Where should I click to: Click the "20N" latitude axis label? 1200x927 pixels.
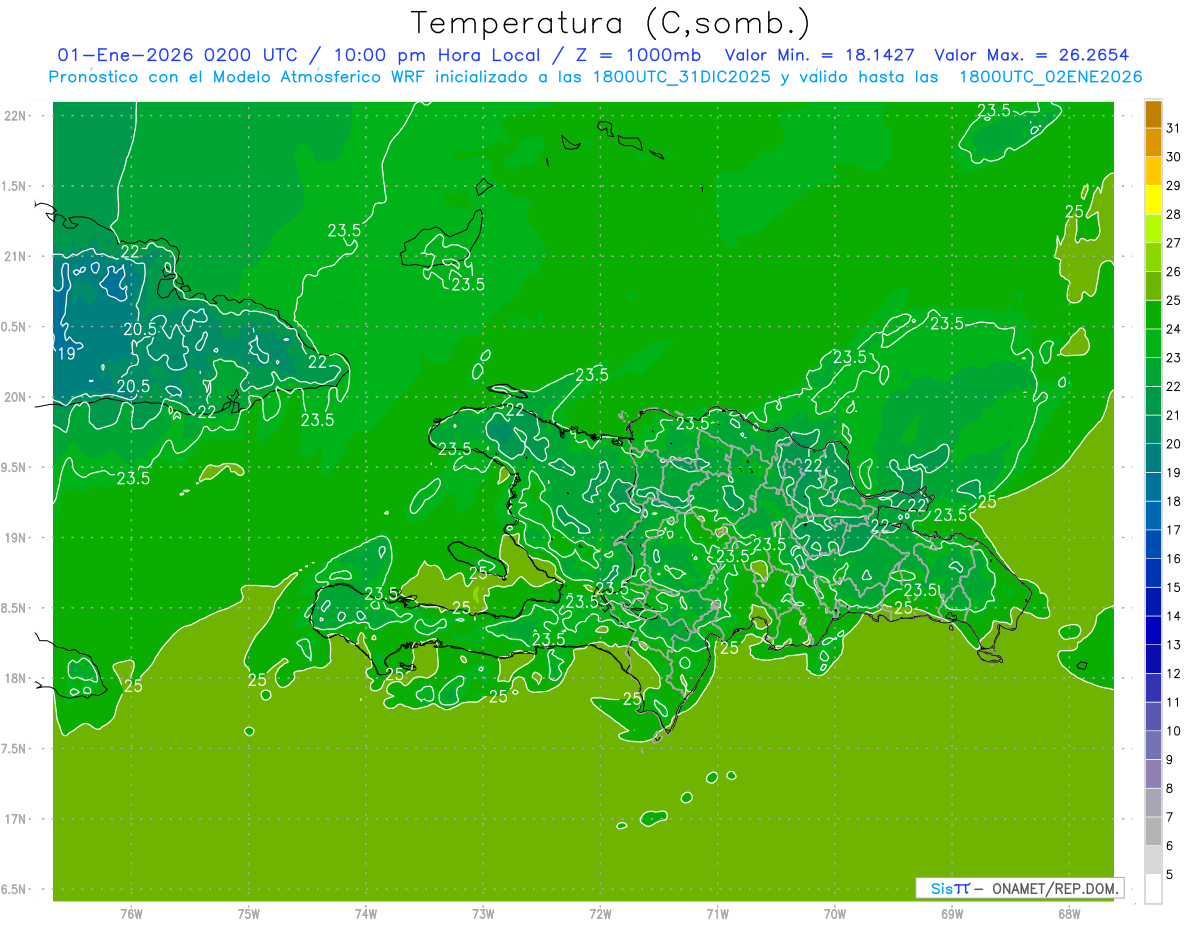tap(16, 398)
